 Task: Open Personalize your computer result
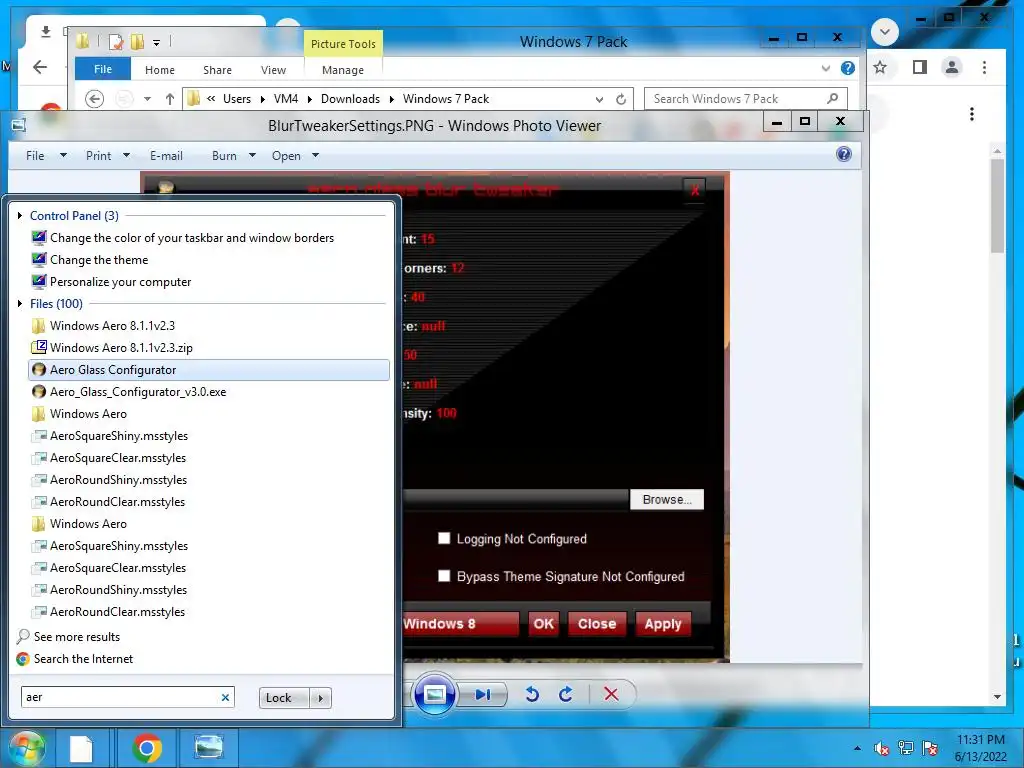111,282
